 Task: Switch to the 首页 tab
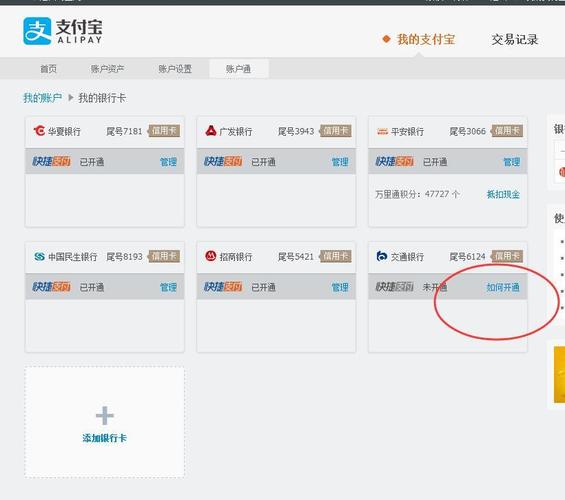point(48,68)
